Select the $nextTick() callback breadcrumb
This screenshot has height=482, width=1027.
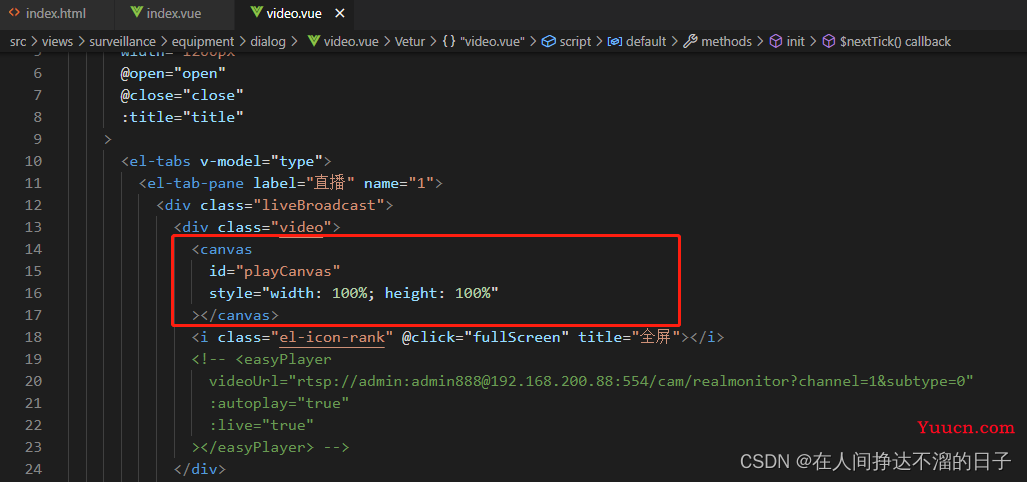pyautogui.click(x=895, y=41)
